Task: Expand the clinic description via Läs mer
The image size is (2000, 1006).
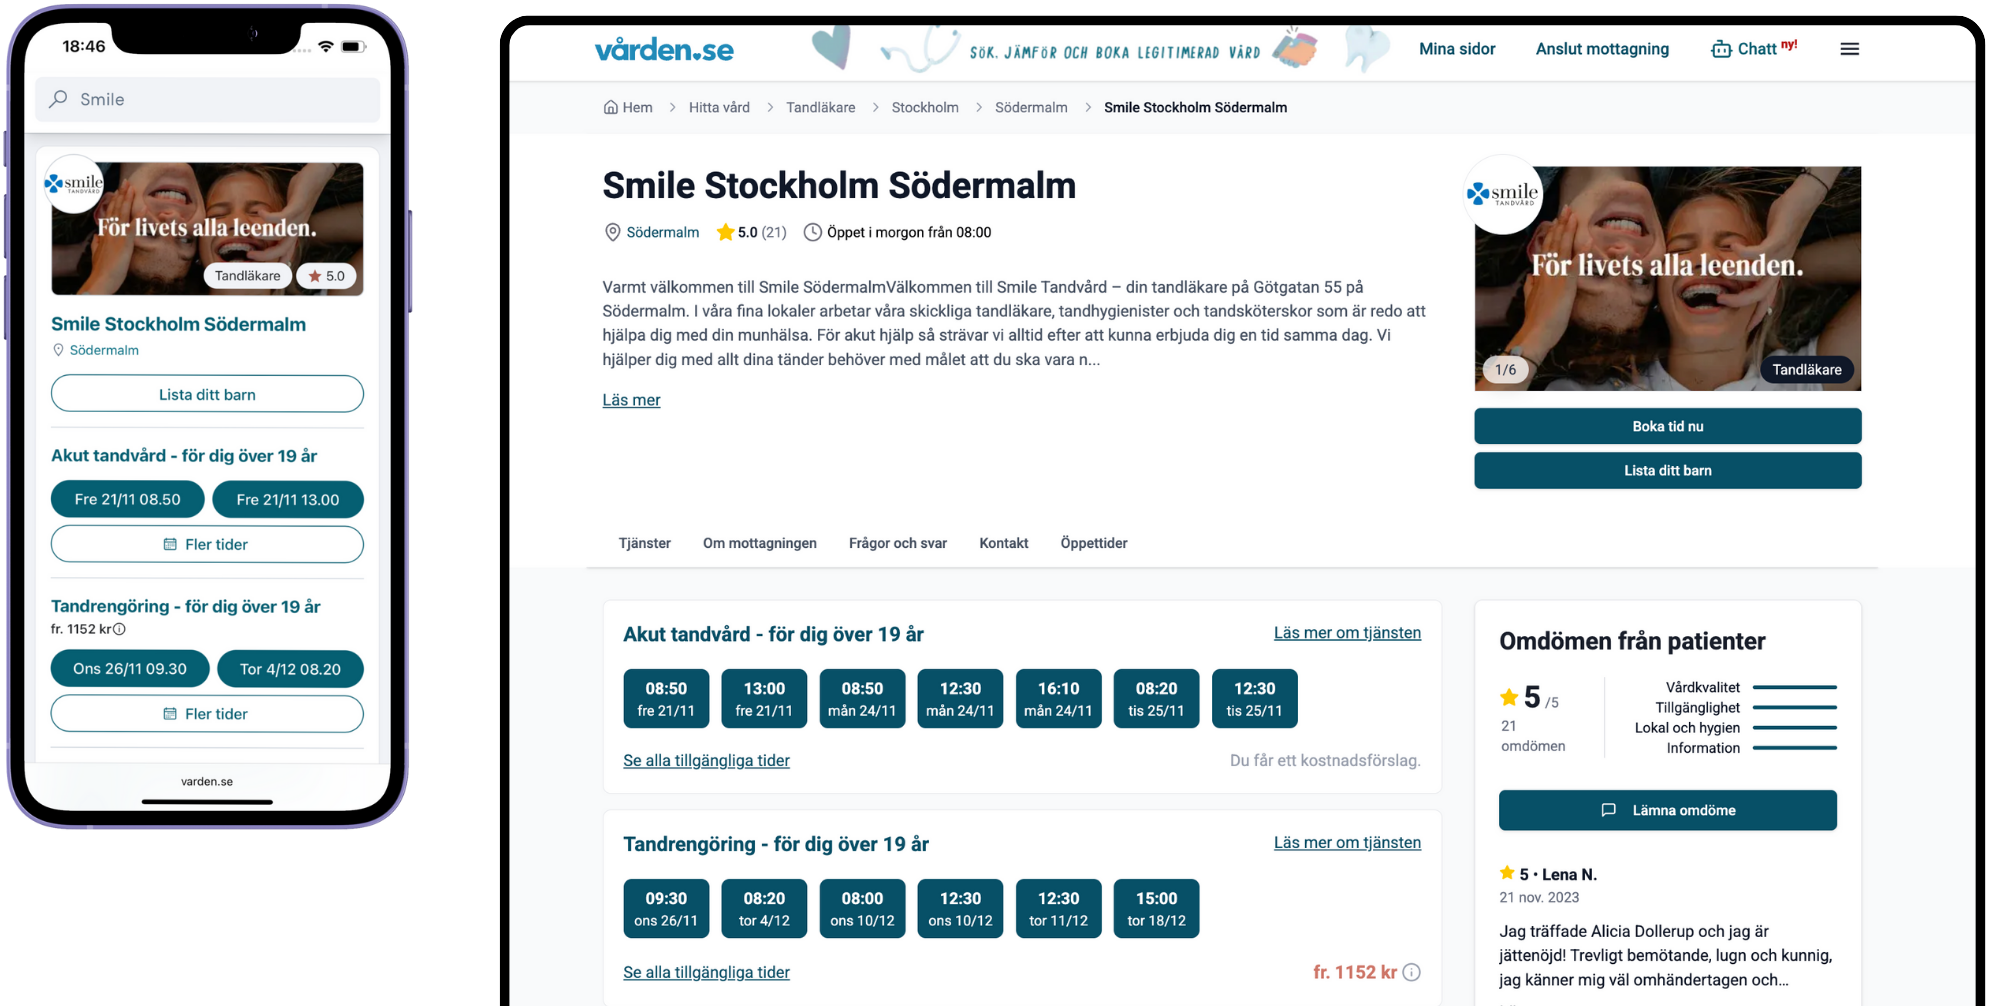Action: pyautogui.click(x=631, y=399)
